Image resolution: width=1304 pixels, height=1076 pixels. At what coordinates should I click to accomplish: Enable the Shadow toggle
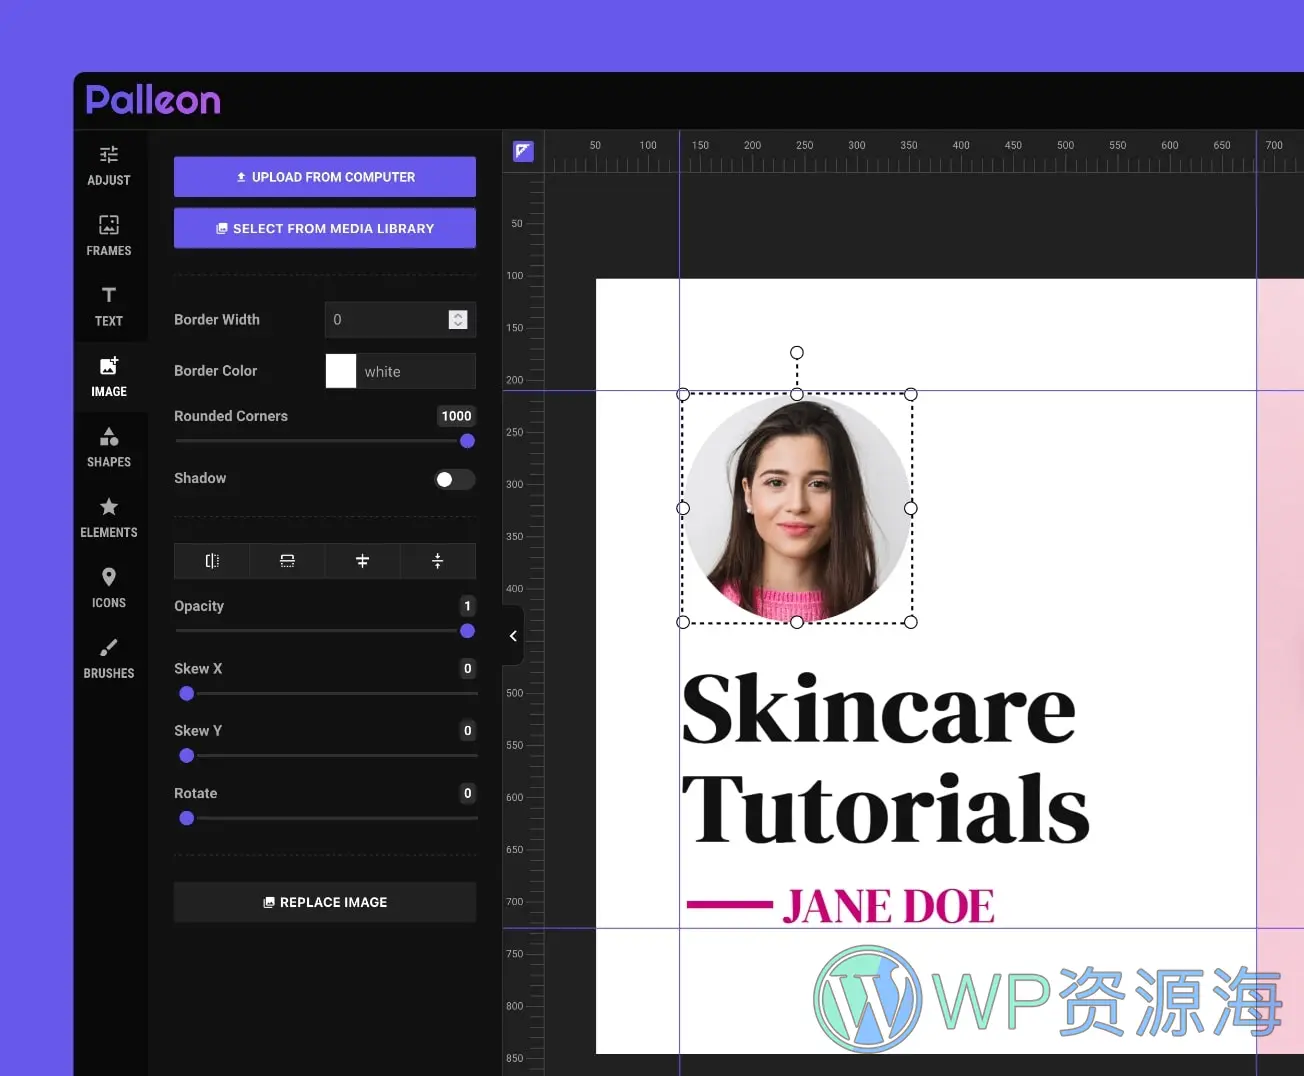point(454,479)
